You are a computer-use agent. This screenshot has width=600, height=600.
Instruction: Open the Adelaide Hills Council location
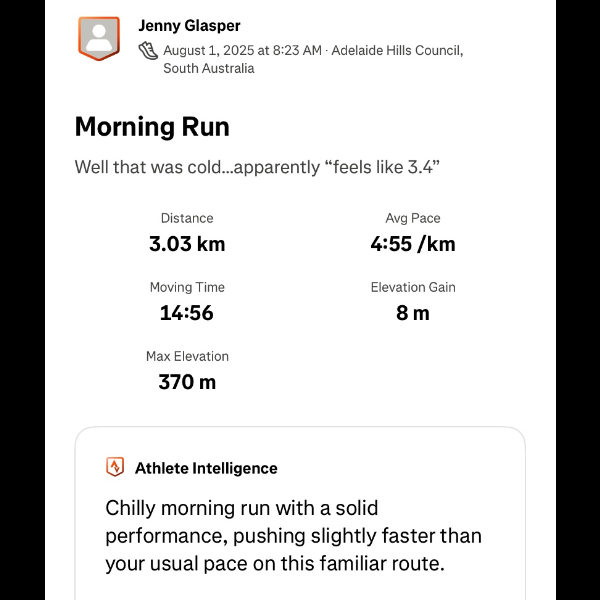pos(396,50)
